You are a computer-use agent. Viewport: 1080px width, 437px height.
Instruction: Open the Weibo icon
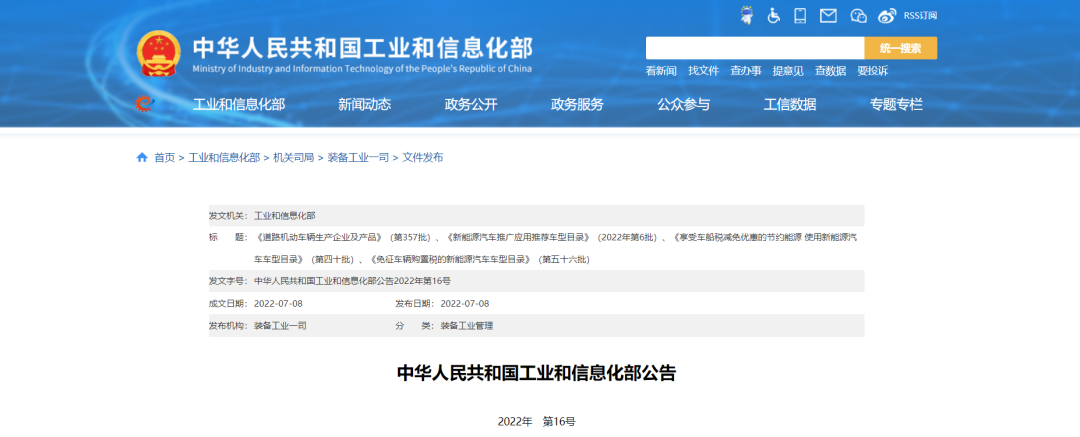(889, 15)
